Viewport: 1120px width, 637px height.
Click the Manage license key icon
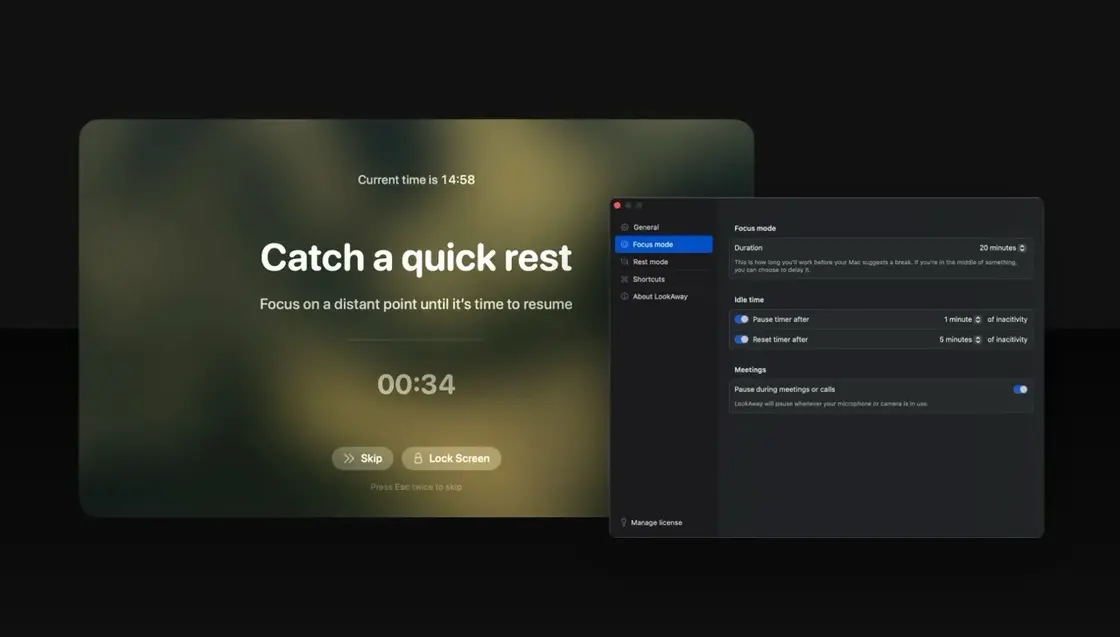[x=624, y=523]
